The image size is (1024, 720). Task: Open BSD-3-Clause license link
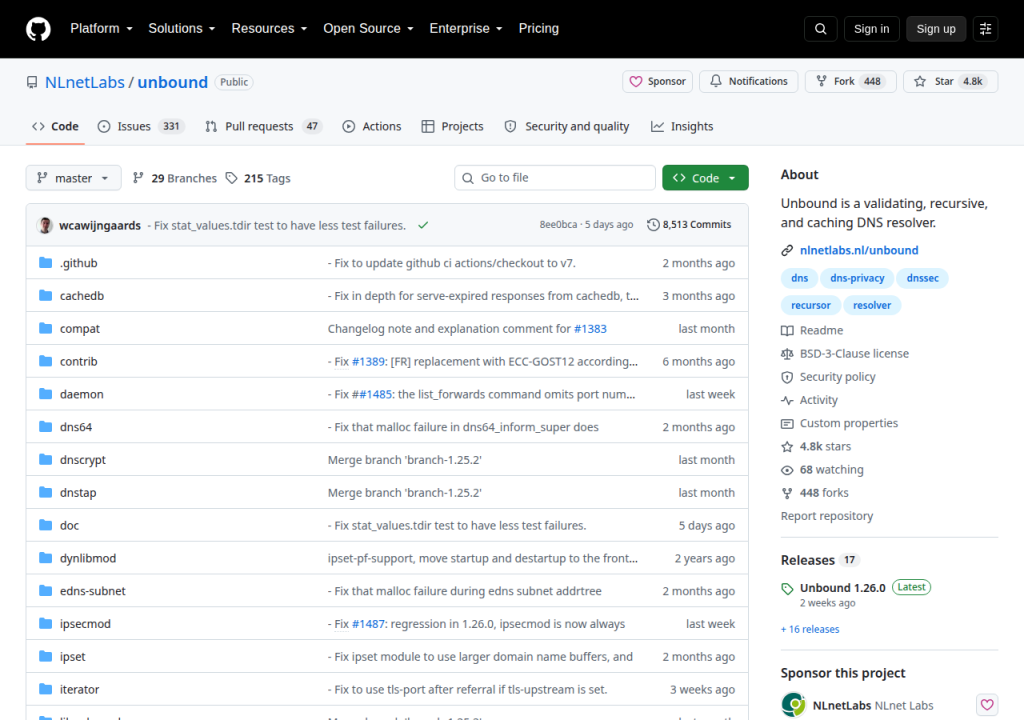pos(845,353)
